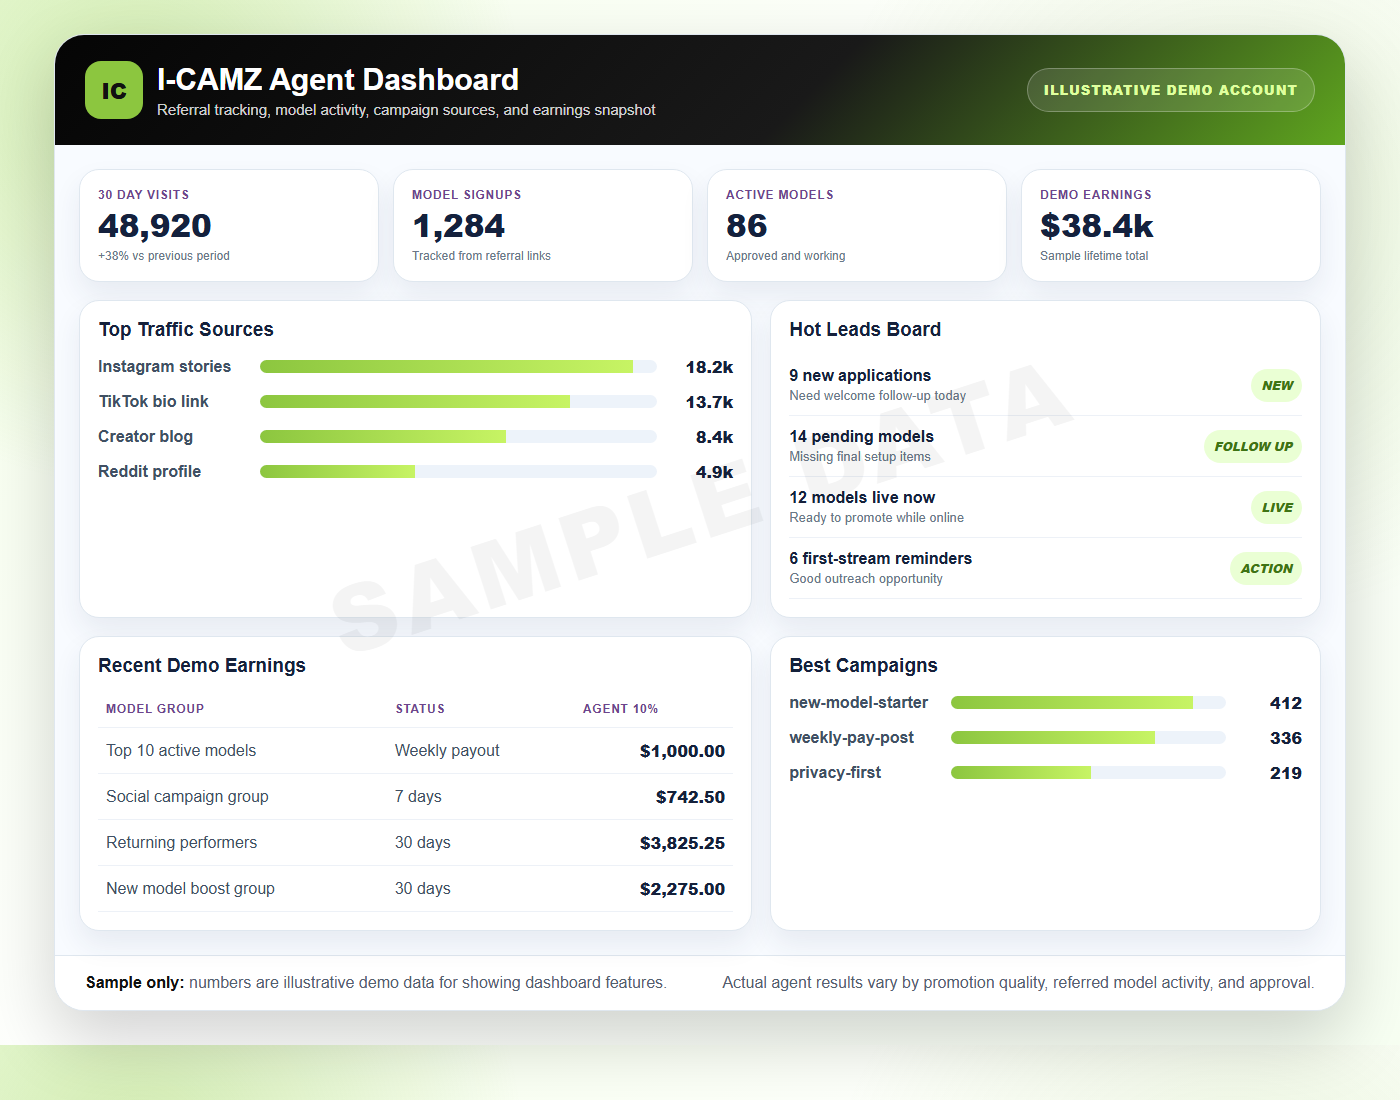Click the NEW tag on new applications
This screenshot has height=1100, width=1400.
[x=1277, y=386]
